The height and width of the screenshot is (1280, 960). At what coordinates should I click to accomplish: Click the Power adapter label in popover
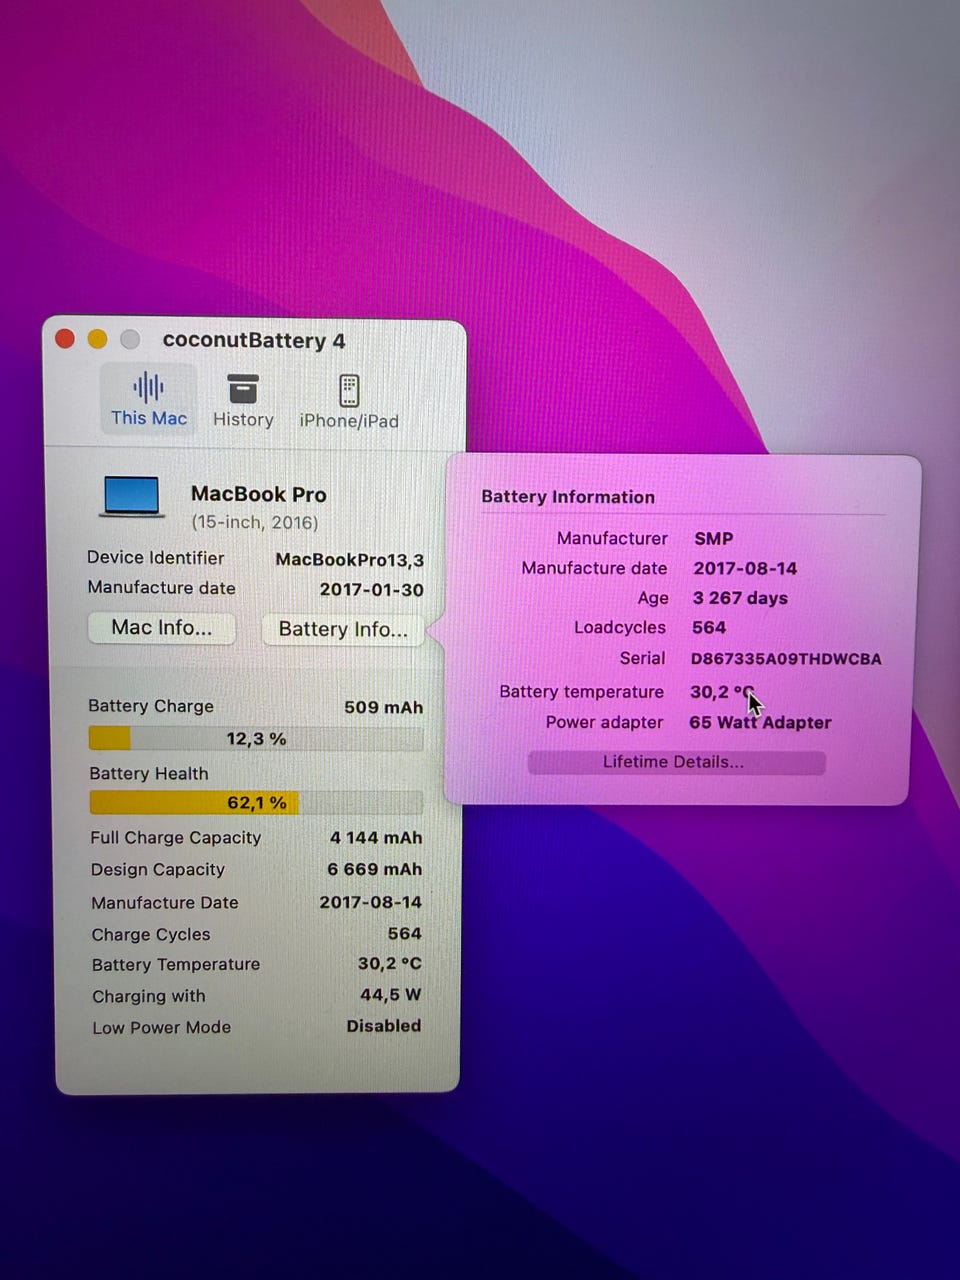point(604,722)
